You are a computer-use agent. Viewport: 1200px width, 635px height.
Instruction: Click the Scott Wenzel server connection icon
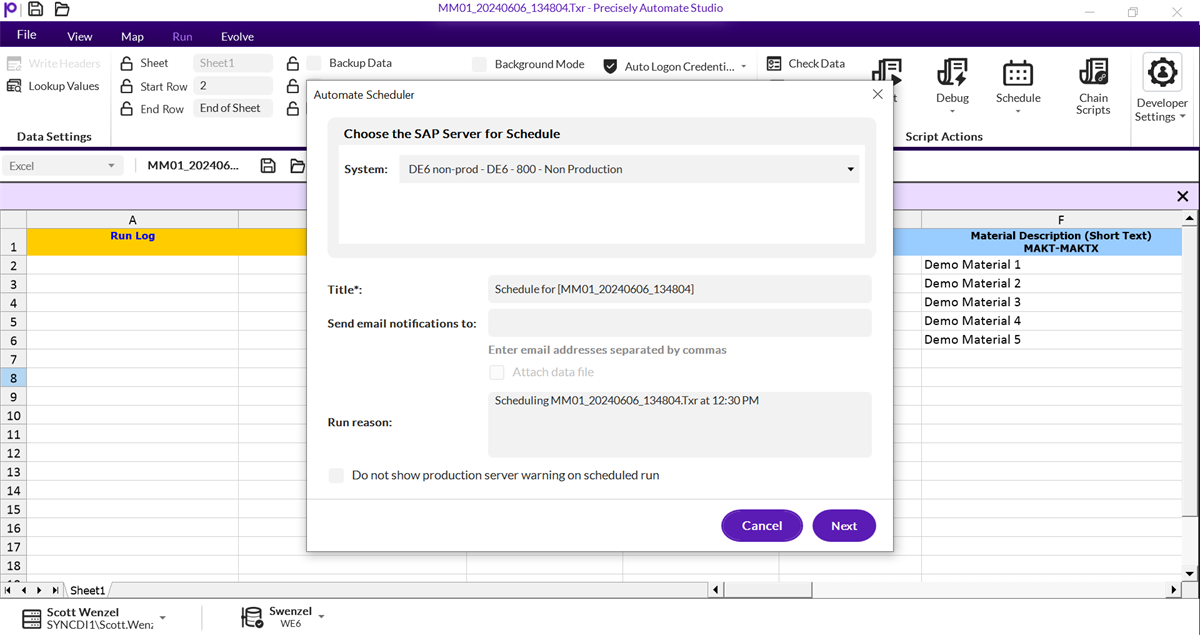[x=32, y=618]
